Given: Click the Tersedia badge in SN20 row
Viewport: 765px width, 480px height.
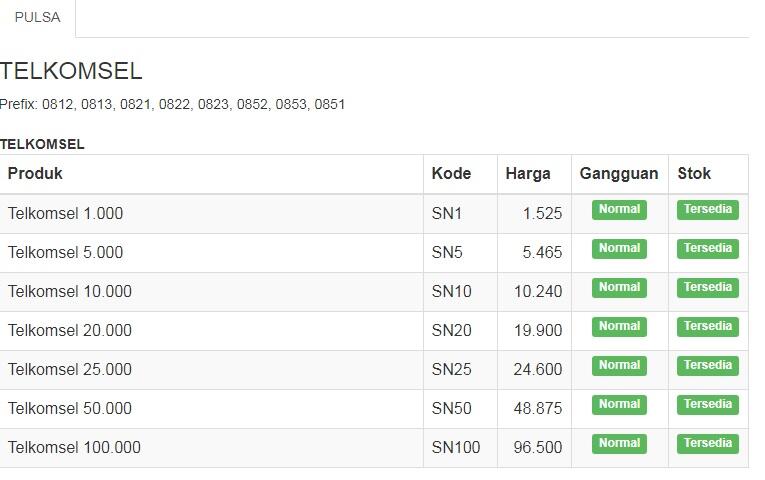Looking at the screenshot, I should click(708, 327).
